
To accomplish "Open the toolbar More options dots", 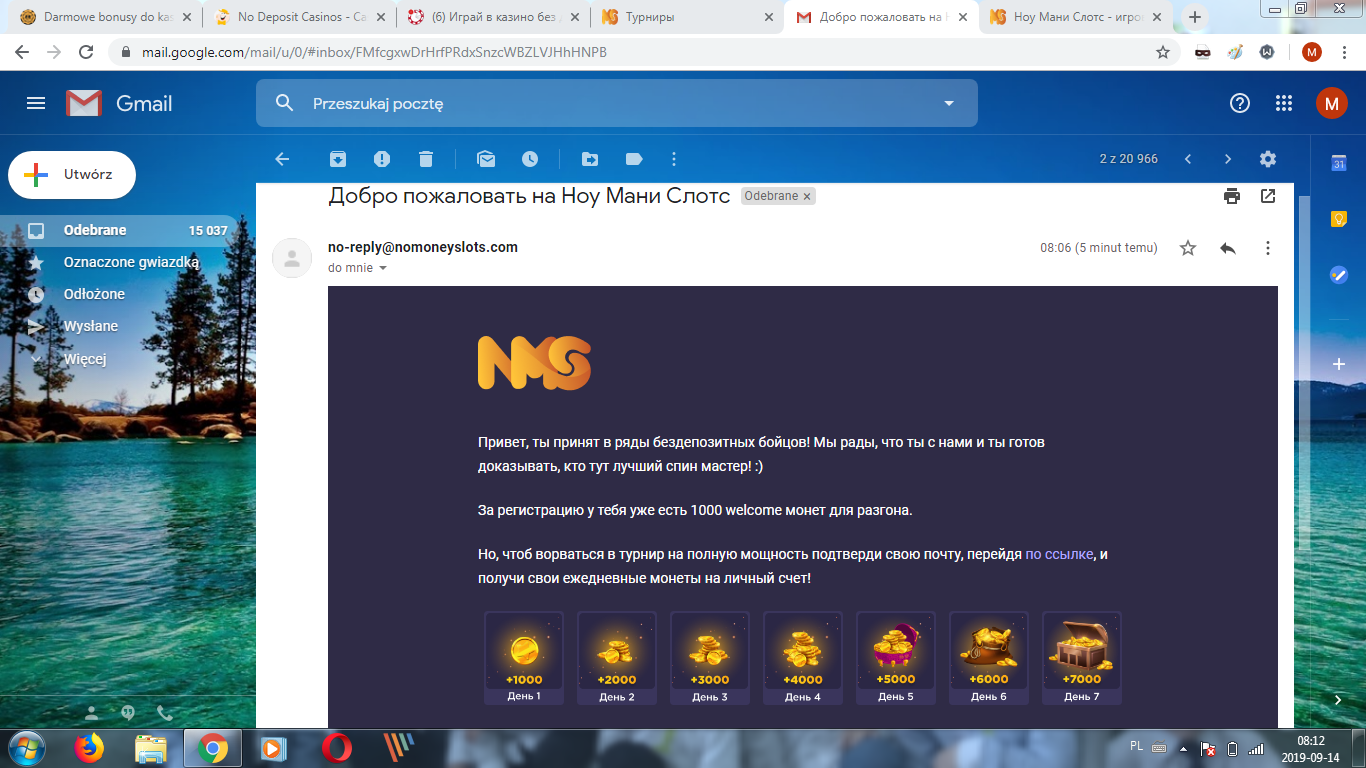I will [x=674, y=159].
